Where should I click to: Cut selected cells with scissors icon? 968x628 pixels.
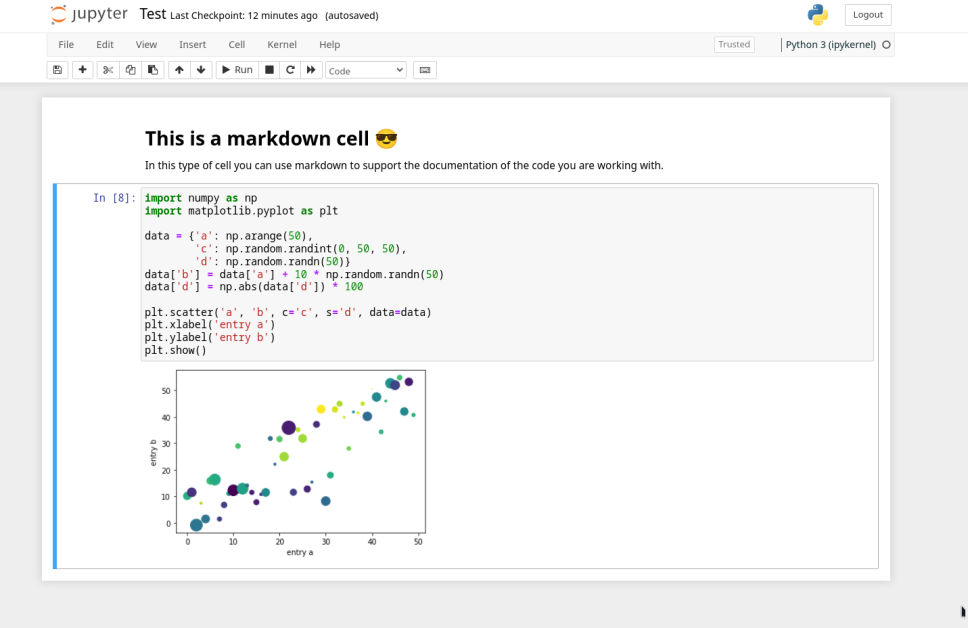point(108,70)
